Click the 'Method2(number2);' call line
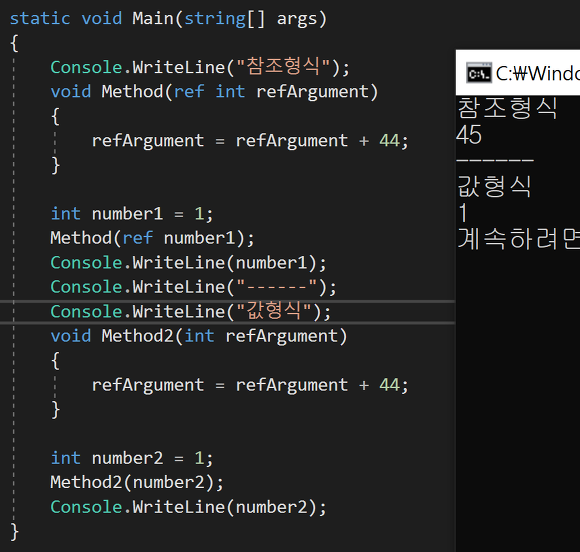The width and height of the screenshot is (580, 552). point(137,482)
